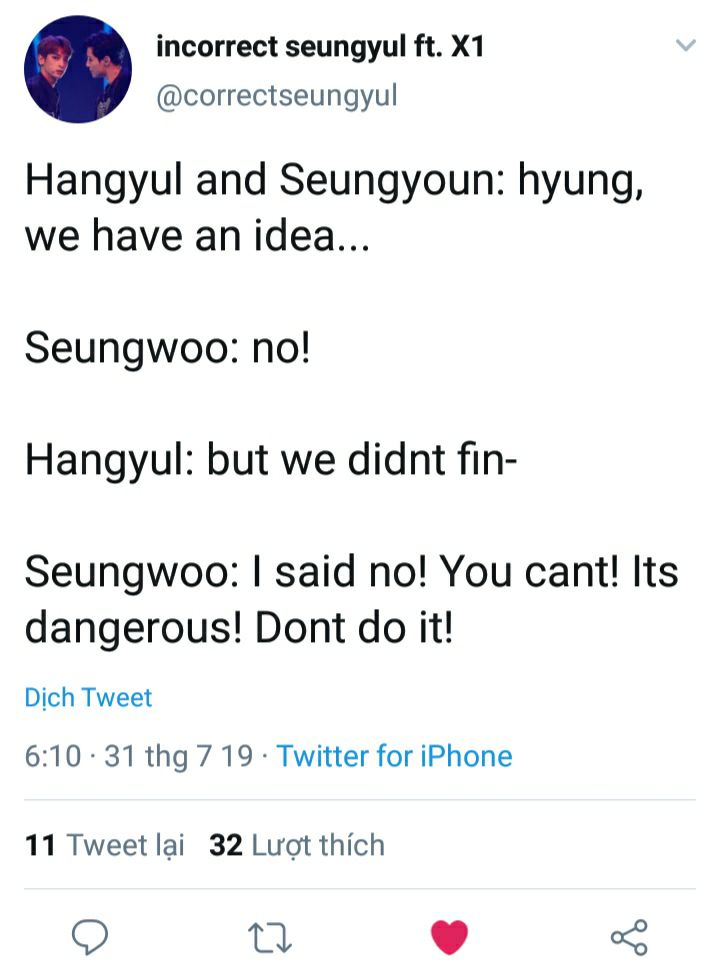The image size is (719, 980).
Task: Open the share icon menu
Action: click(x=629, y=937)
